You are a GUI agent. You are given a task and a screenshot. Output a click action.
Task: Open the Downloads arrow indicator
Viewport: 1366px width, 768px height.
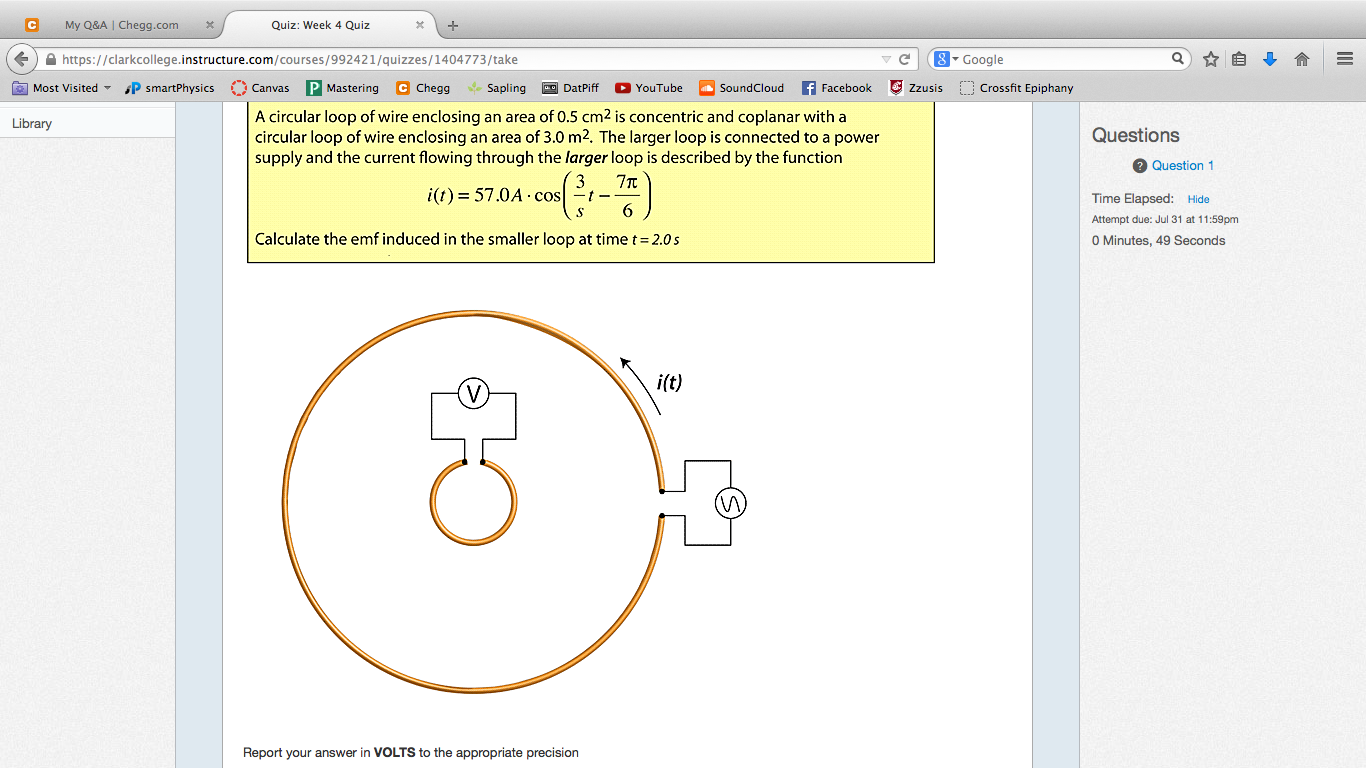point(1270,59)
